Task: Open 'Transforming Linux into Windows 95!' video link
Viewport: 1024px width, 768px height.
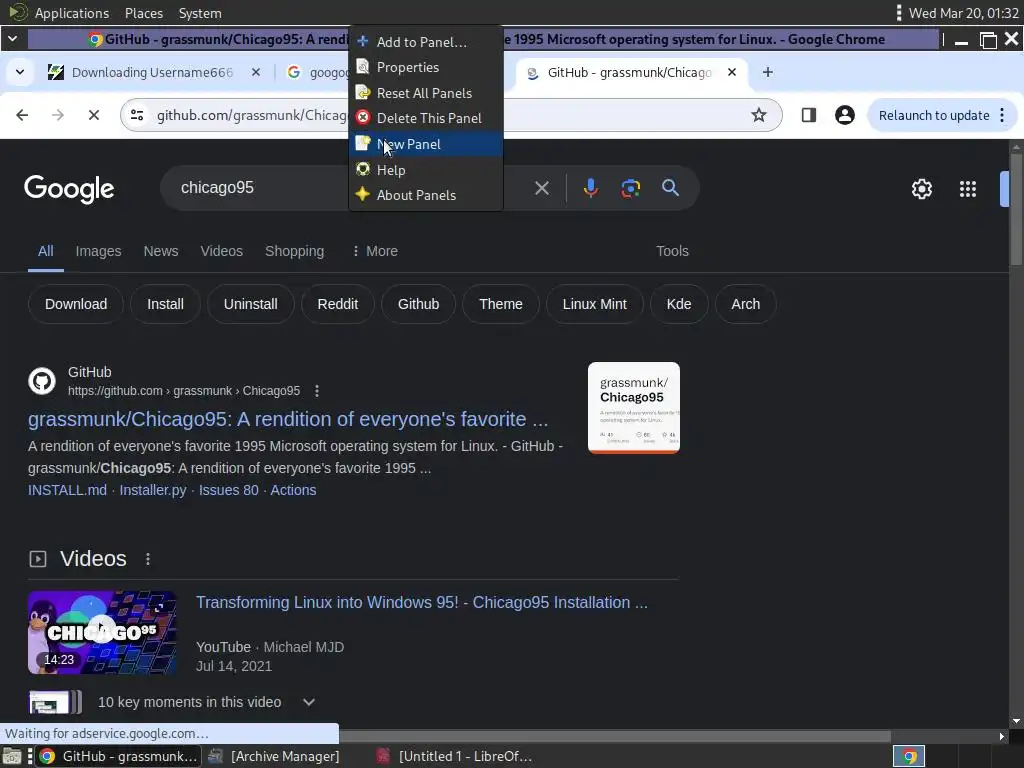Action: pyautogui.click(x=422, y=603)
